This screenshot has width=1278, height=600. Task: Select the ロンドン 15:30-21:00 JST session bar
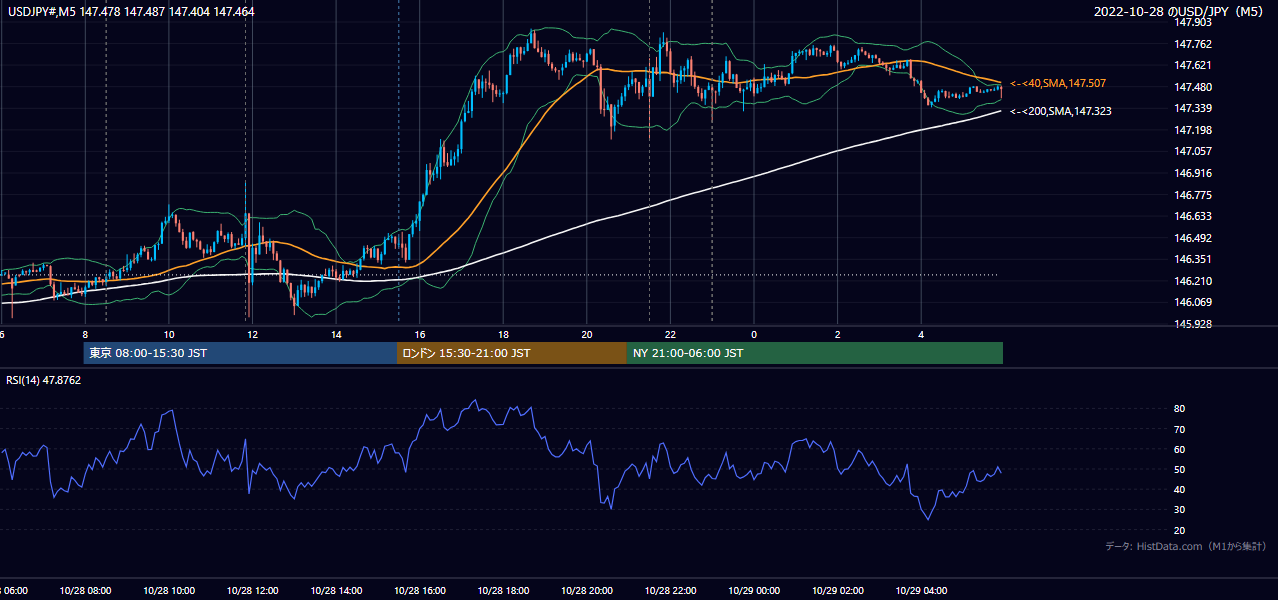(x=512, y=353)
